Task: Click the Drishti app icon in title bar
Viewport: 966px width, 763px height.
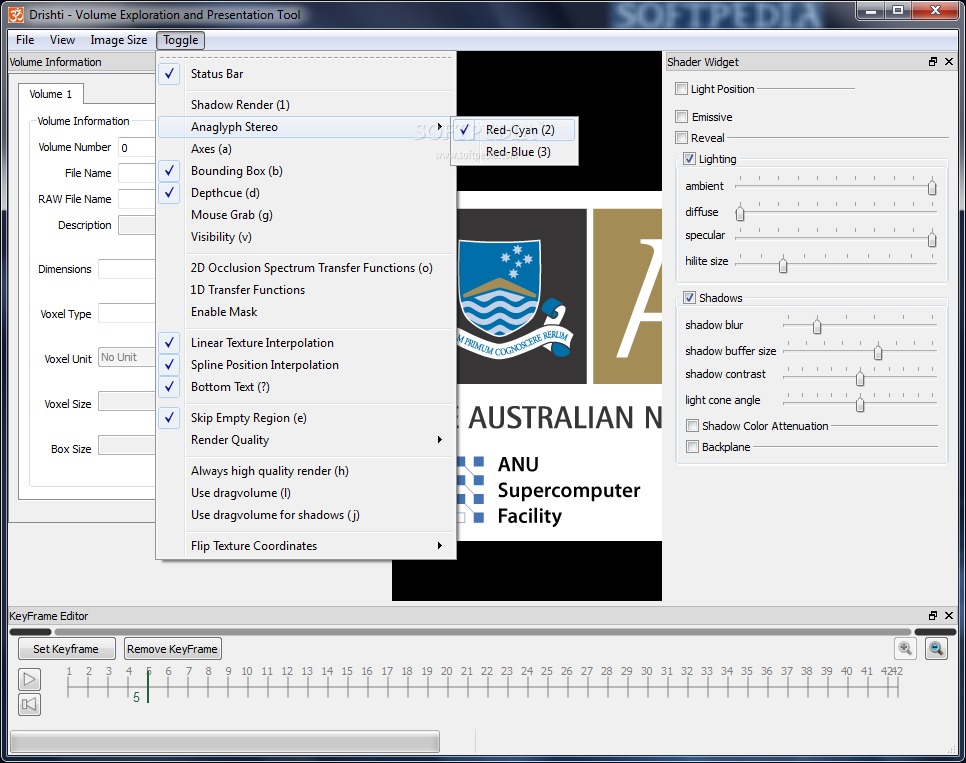Action: tap(16, 14)
